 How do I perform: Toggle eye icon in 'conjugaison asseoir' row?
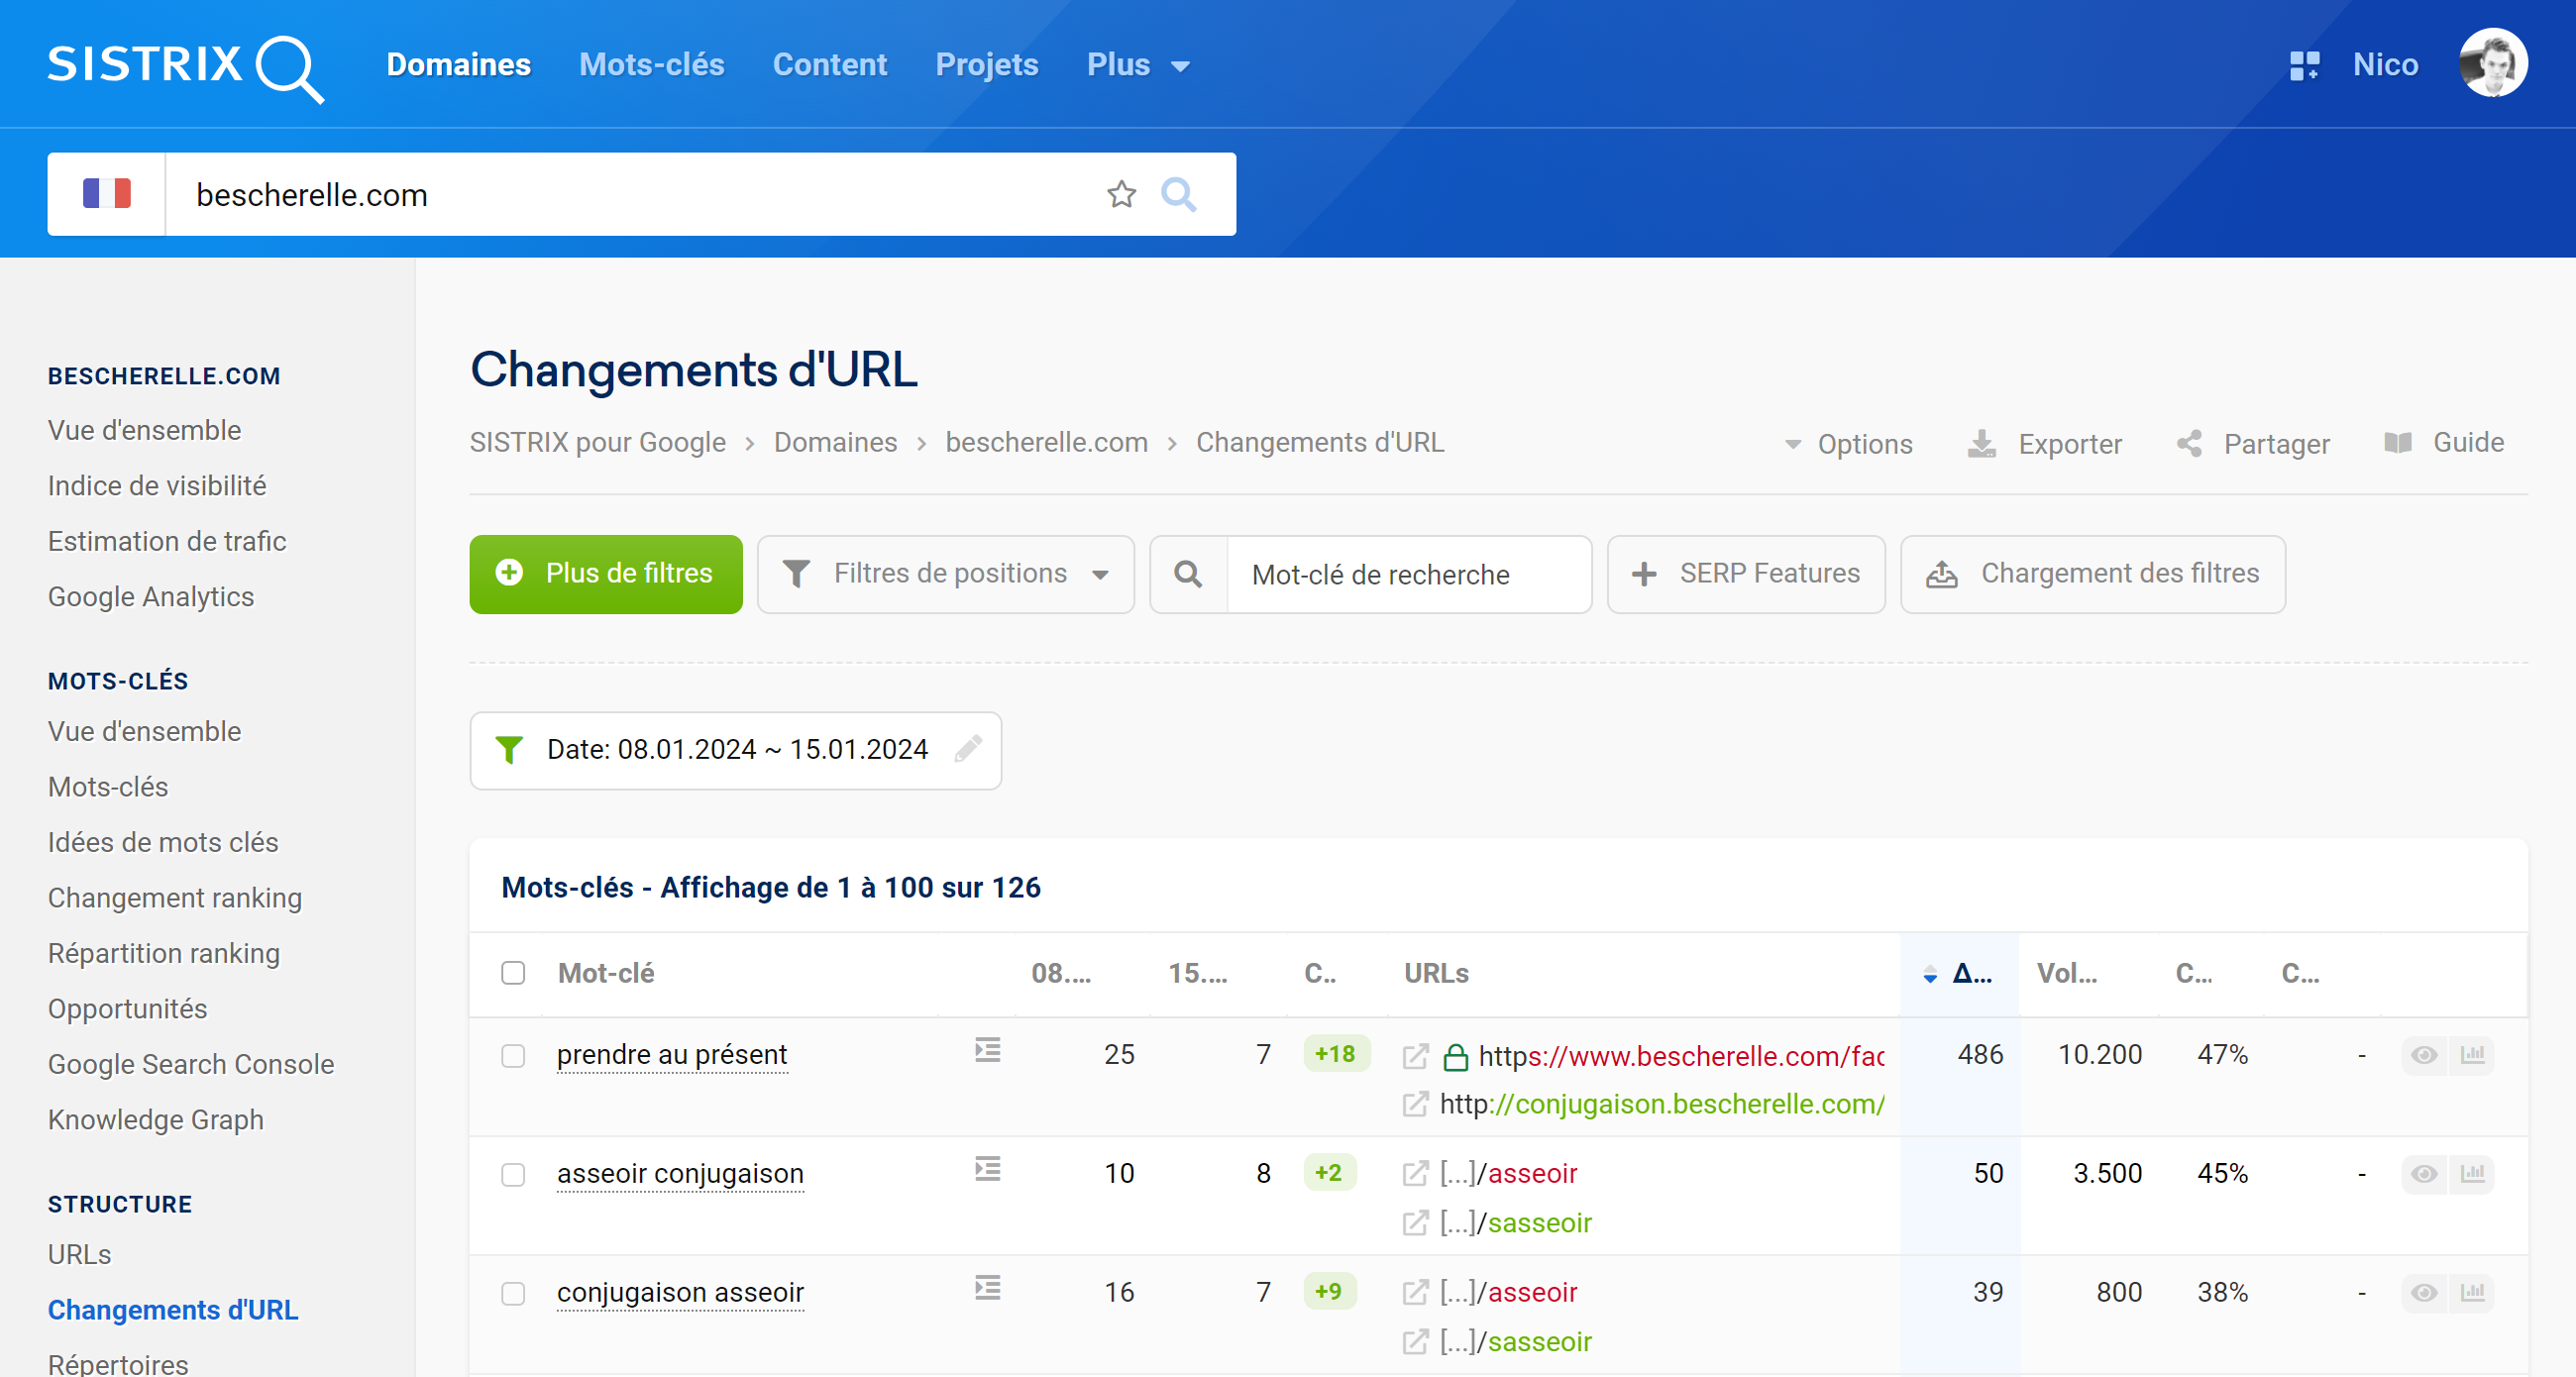pyautogui.click(x=2424, y=1293)
